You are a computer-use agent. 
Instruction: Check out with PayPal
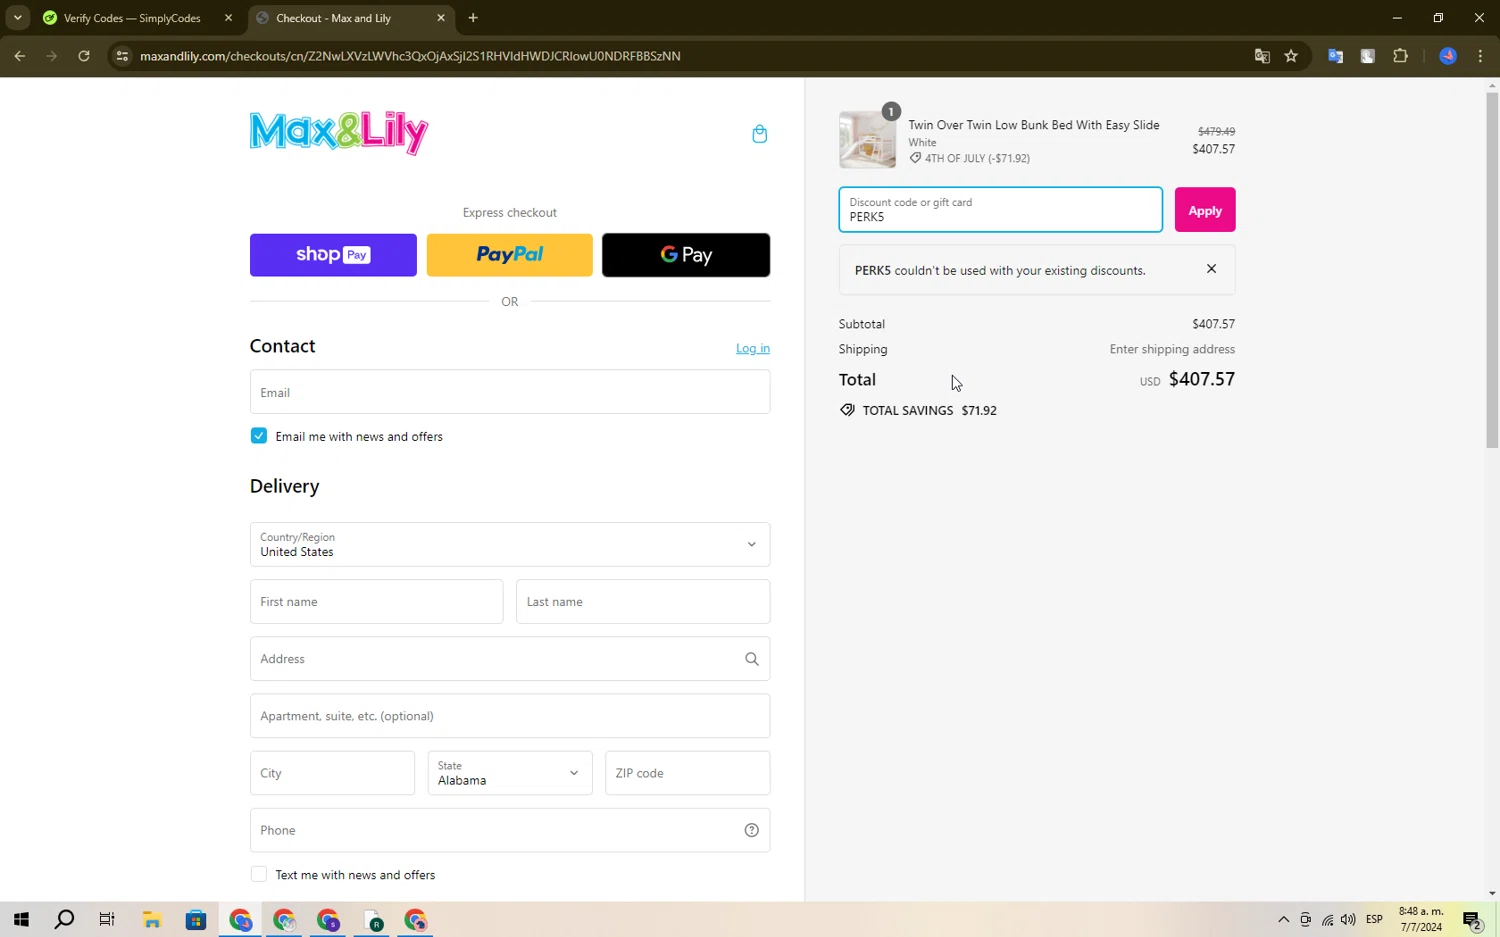click(510, 255)
